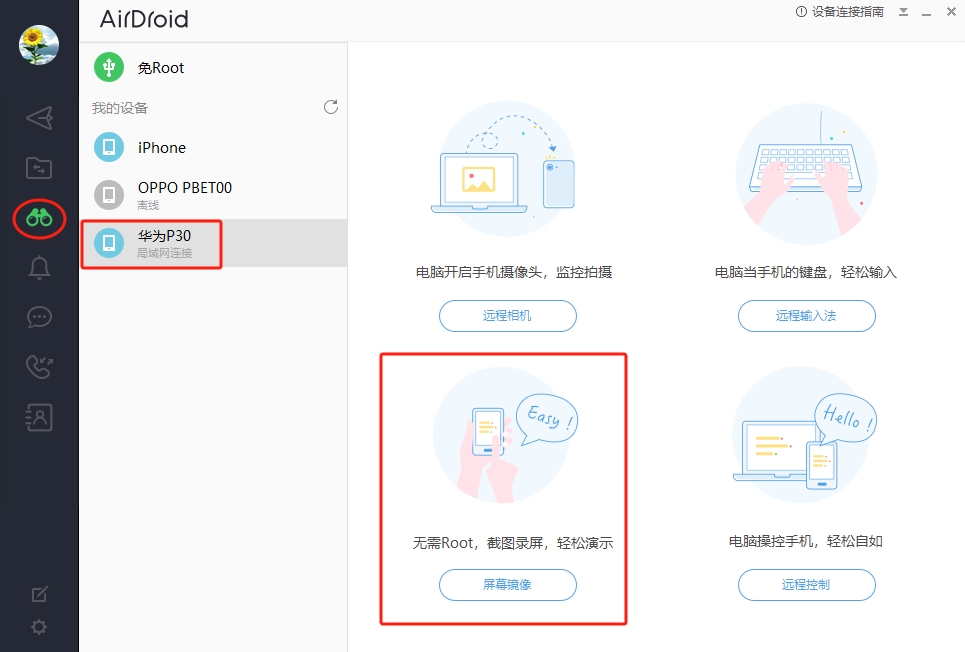The height and width of the screenshot is (652, 965).
Task: Open the folder files icon in sidebar
Action: 39,167
